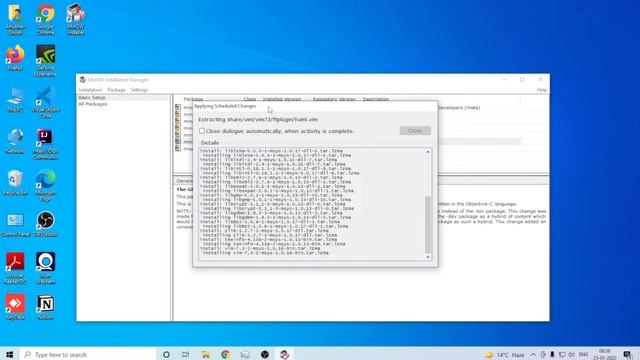Viewport: 640px width, 360px height.
Task: Switch to Chrome on the taskbar
Action: coord(225,354)
